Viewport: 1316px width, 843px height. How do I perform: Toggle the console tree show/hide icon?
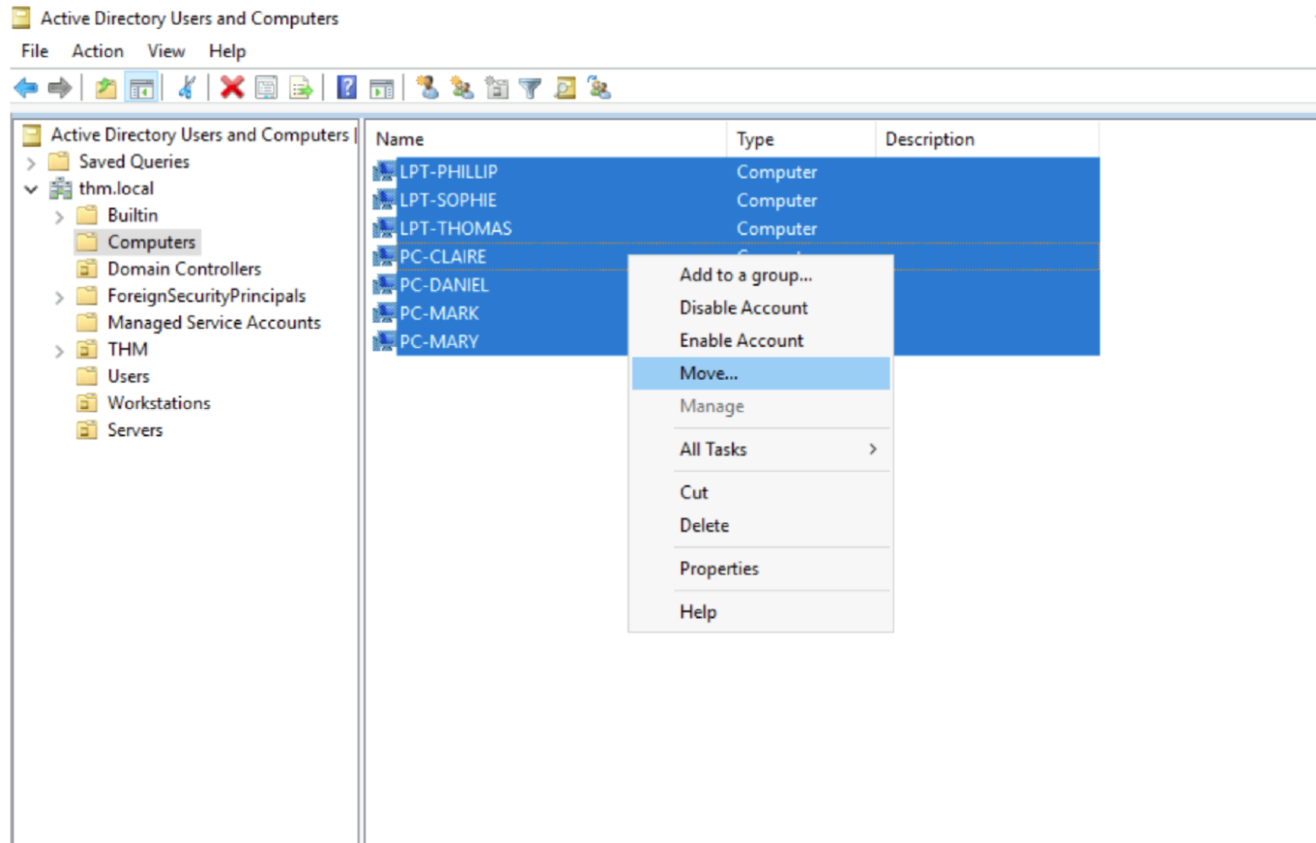coord(140,89)
